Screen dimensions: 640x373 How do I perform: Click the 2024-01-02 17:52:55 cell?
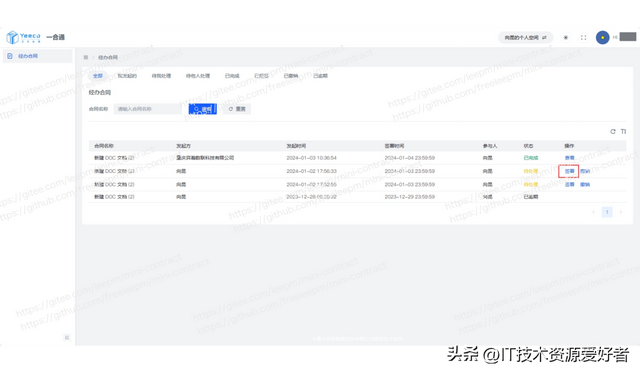click(311, 184)
